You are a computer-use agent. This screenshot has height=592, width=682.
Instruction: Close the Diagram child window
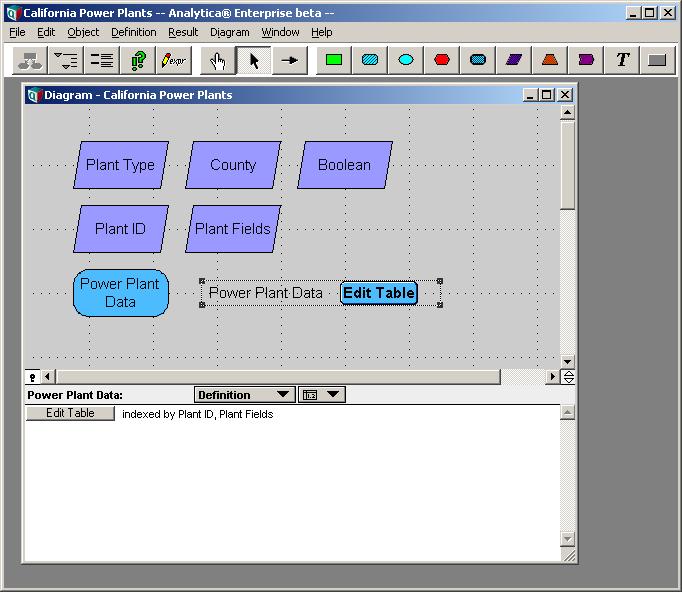coord(565,94)
